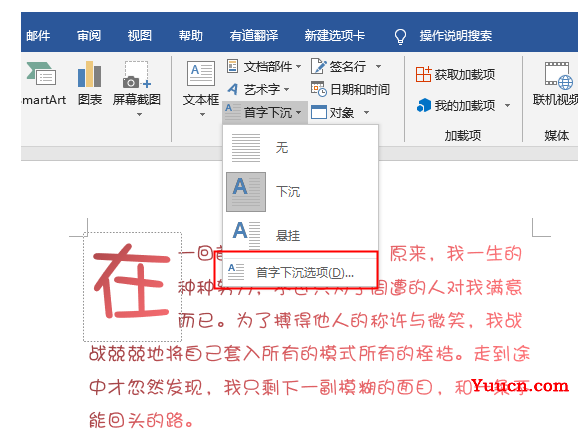Expand the 艺术字 WordArt dropdown
Viewport: 581px width, 440px height.
tap(286, 89)
